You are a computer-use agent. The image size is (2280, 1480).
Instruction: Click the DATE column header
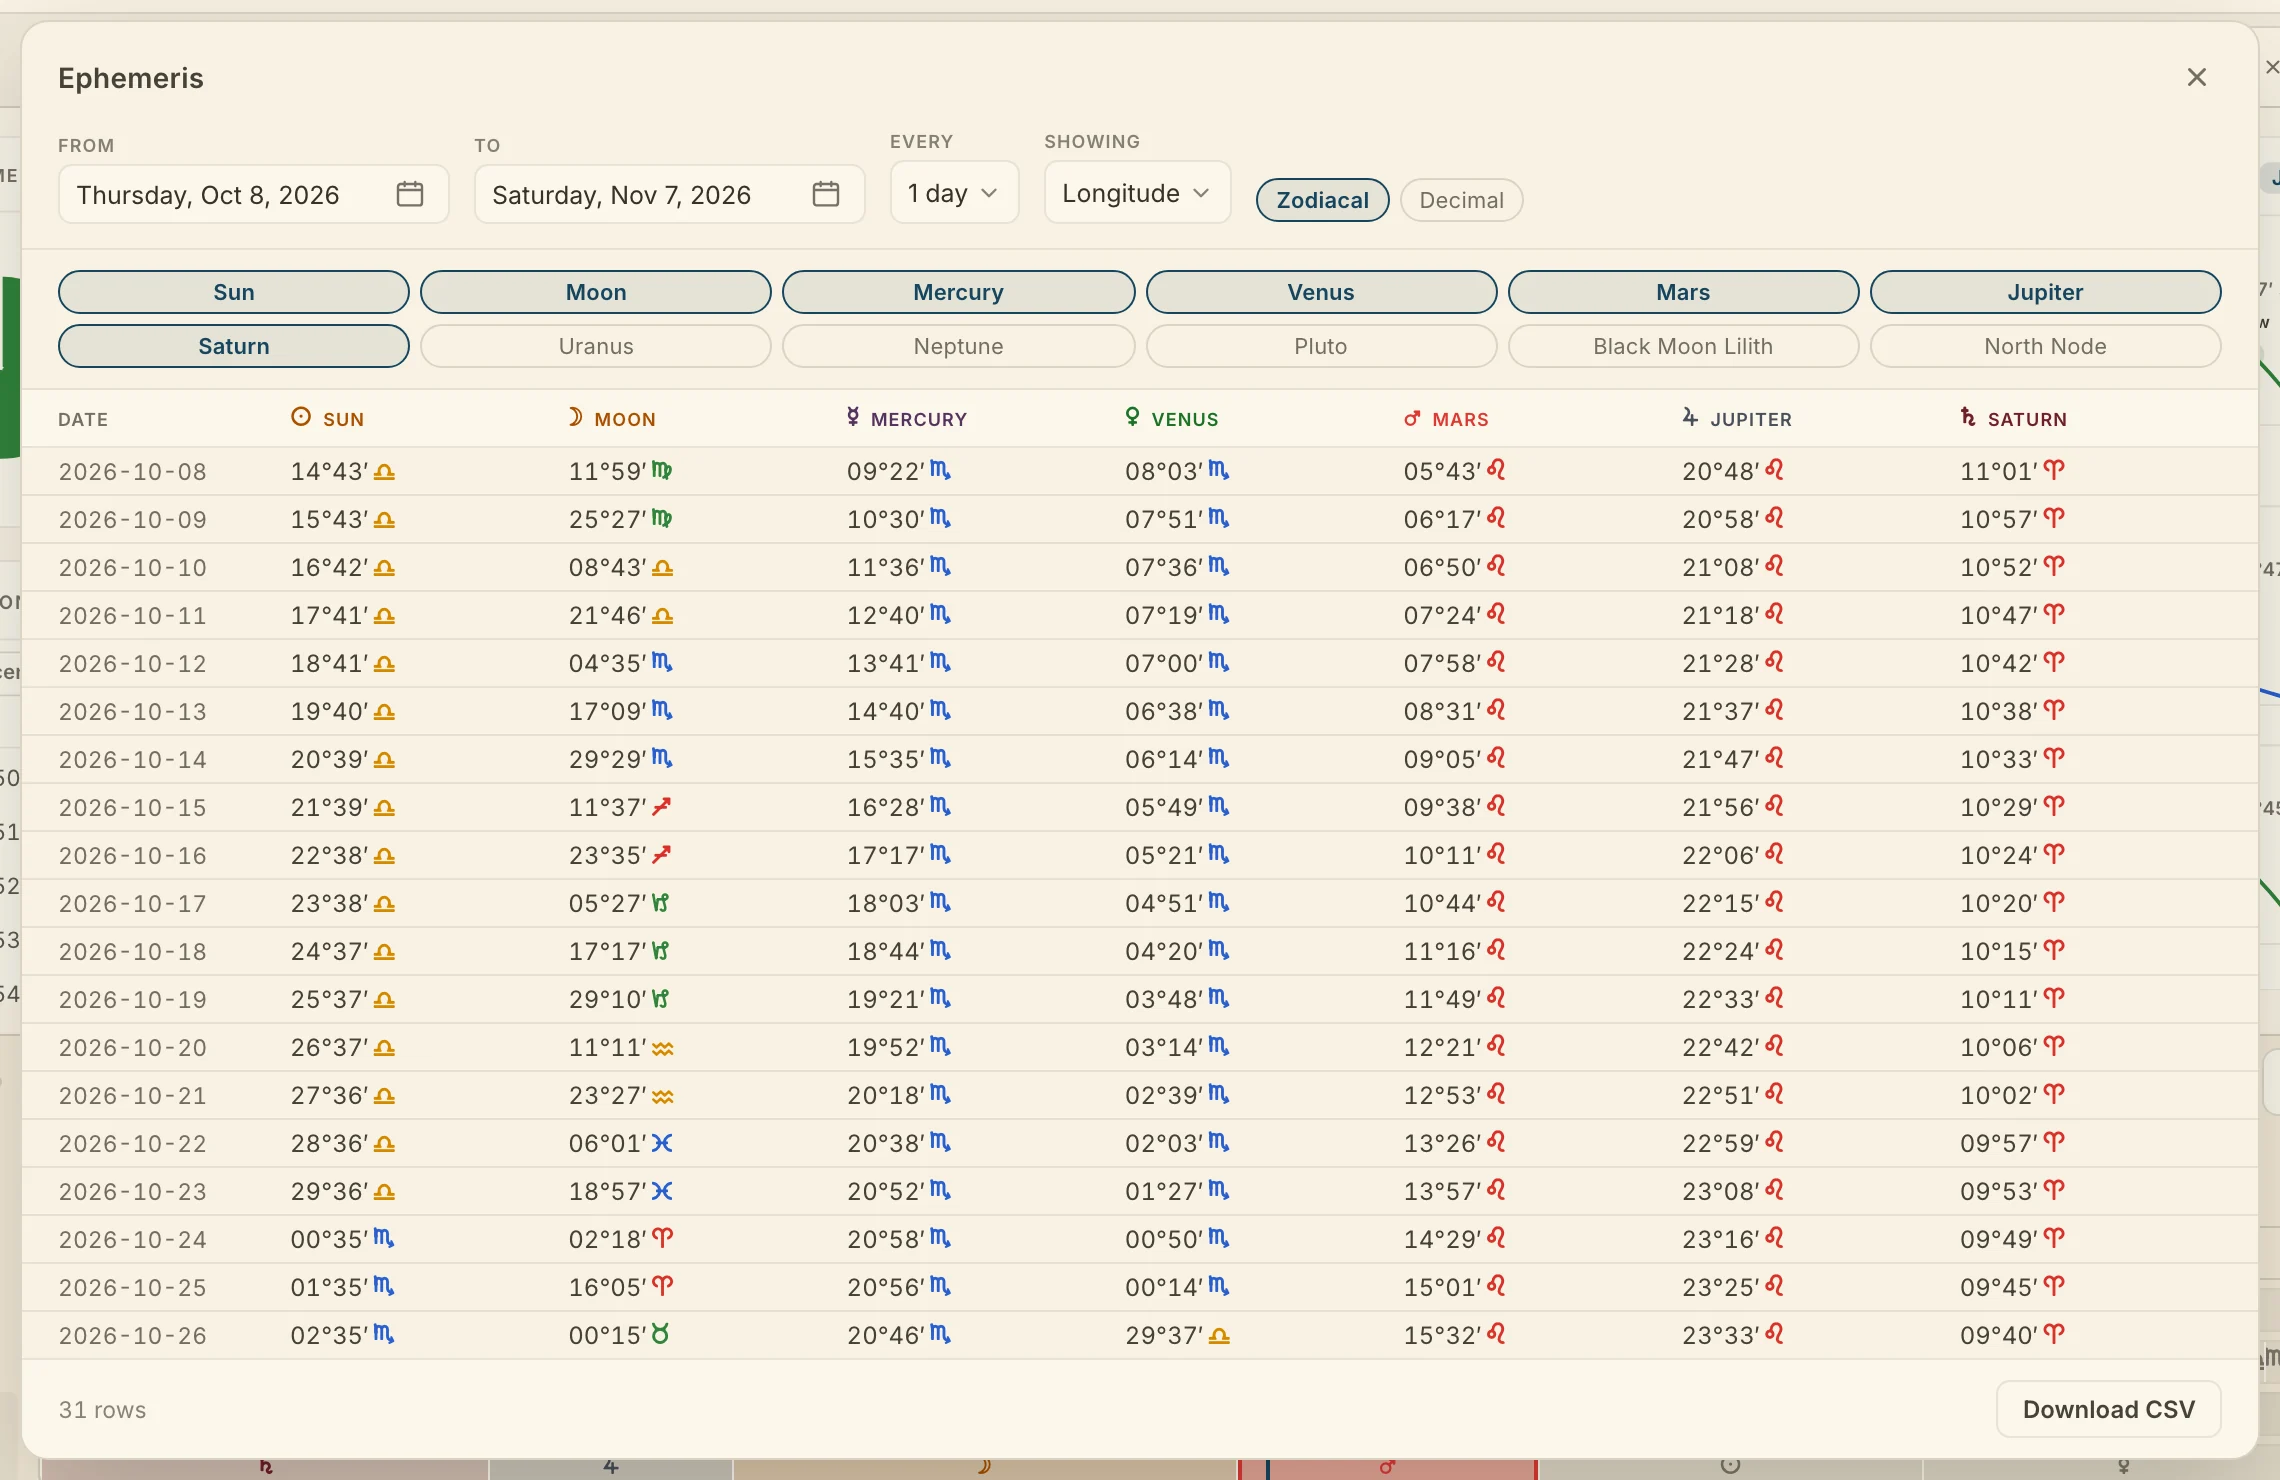[83, 419]
